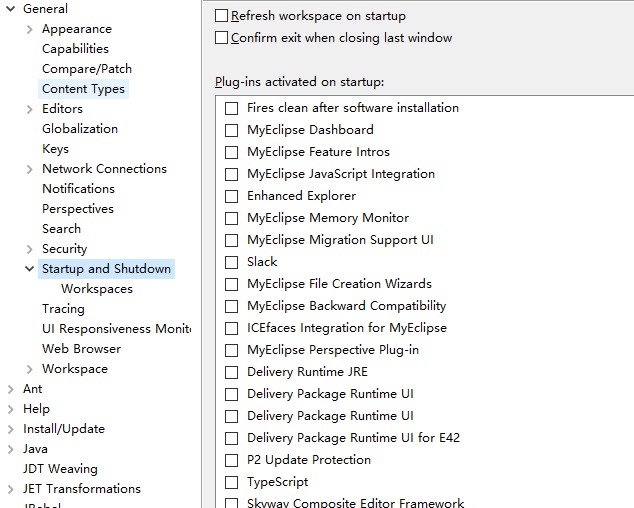The width and height of the screenshot is (634, 508).
Task: Expand the Install/Update node
Action: tap(11, 429)
